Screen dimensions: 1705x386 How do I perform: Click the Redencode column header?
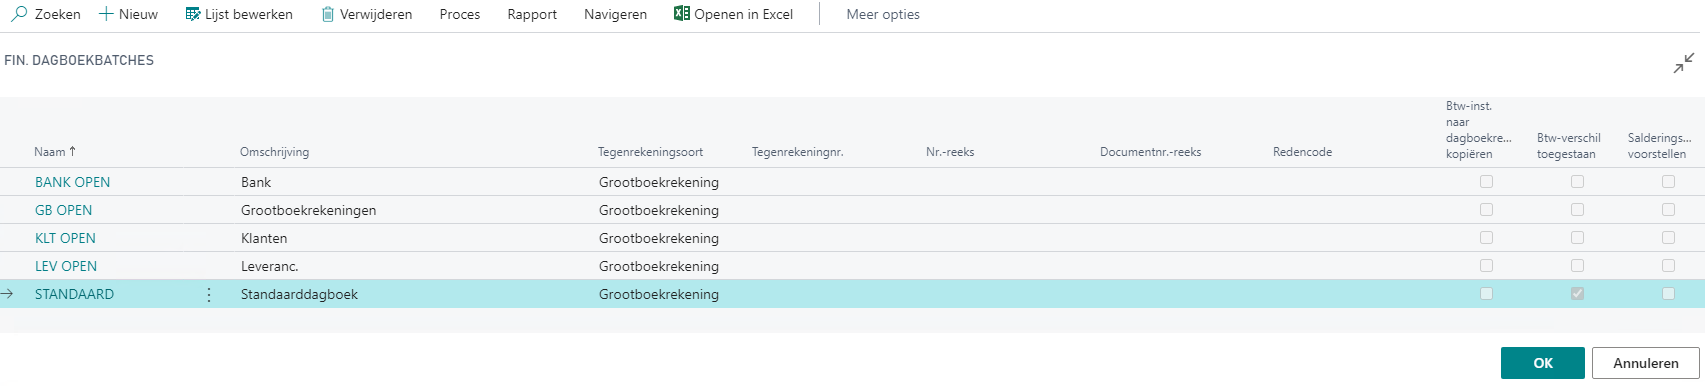(x=1303, y=152)
